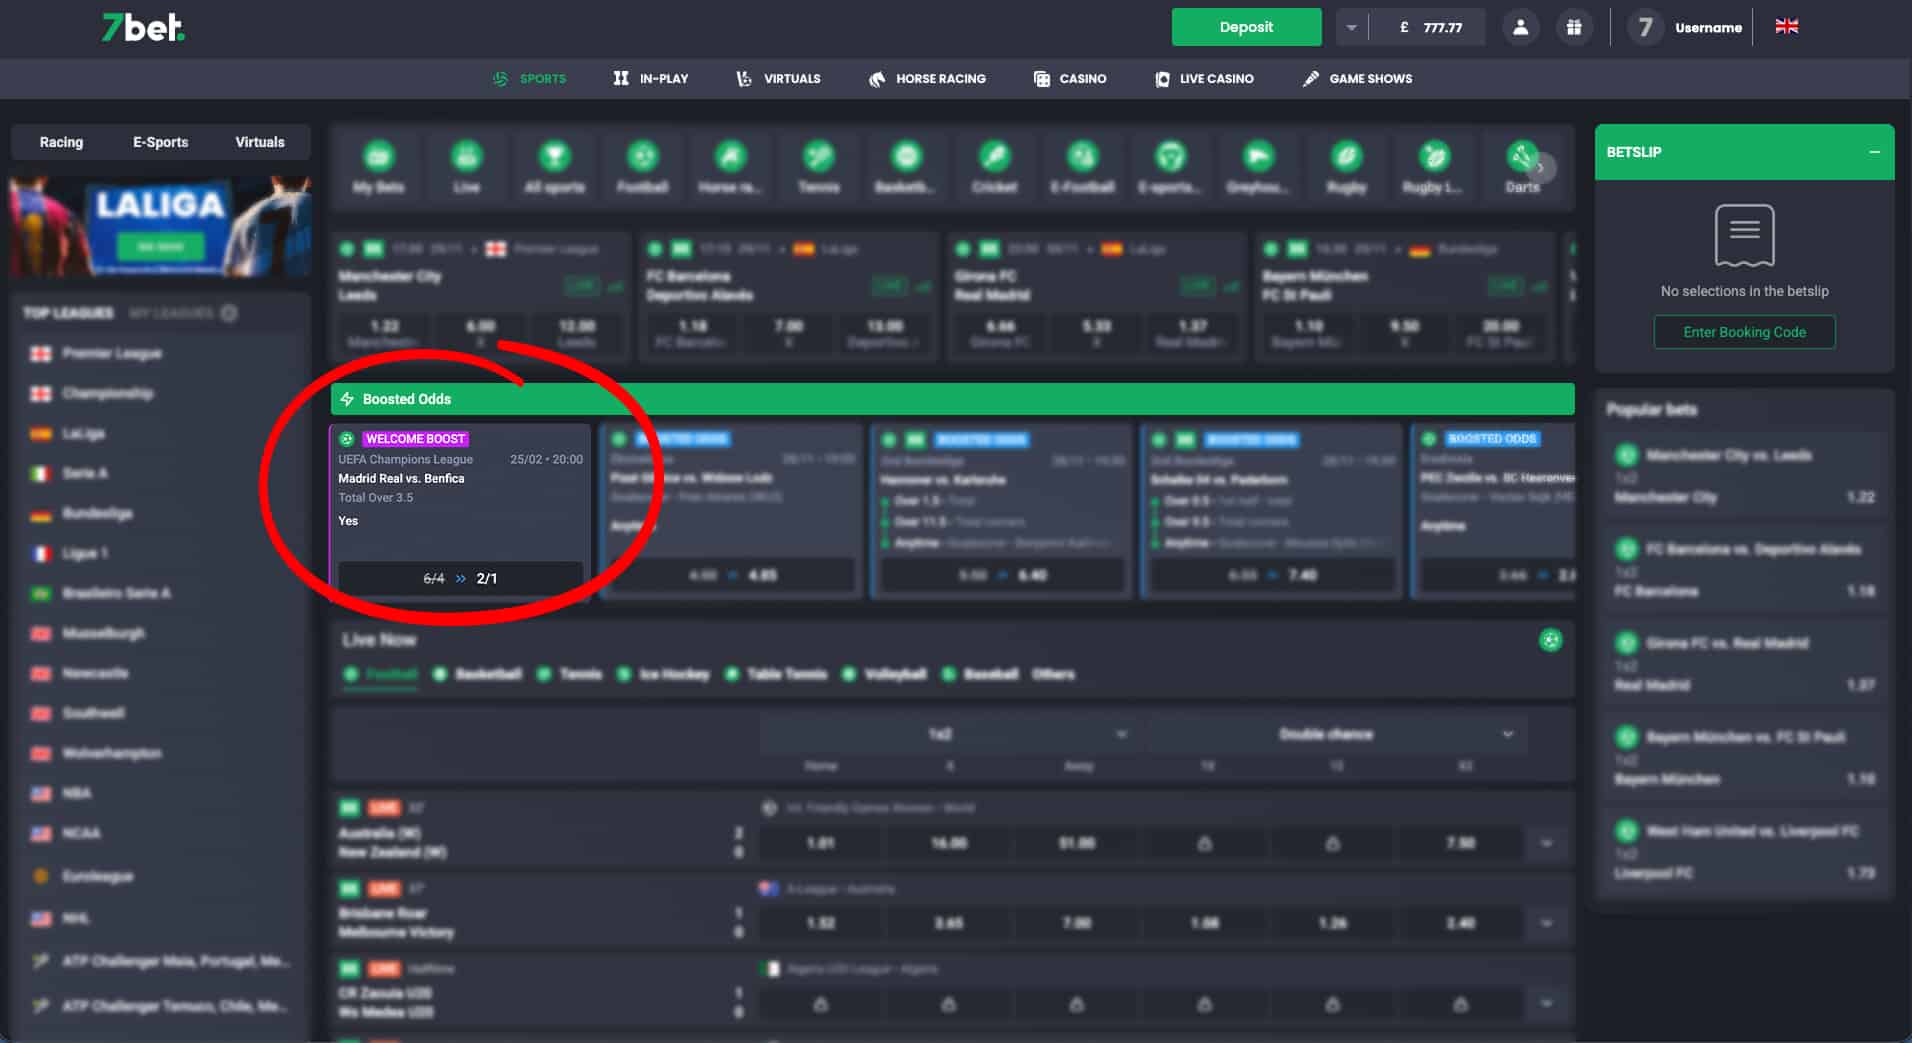Open My Bets icon in sports carousel
This screenshot has width=1912, height=1043.
378,166
